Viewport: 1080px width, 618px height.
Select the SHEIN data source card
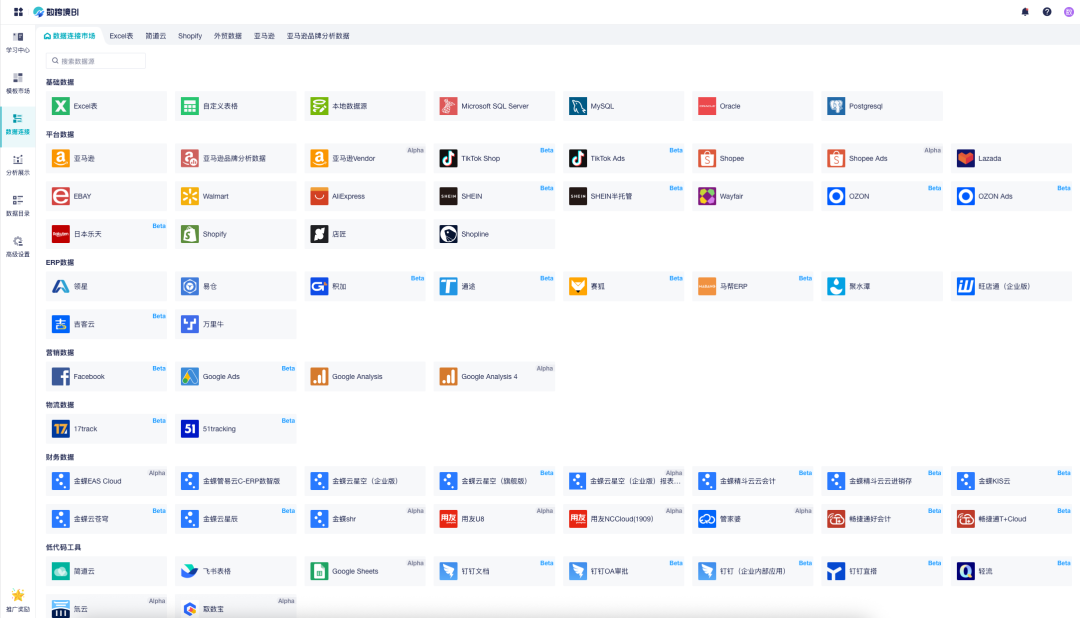(495, 196)
